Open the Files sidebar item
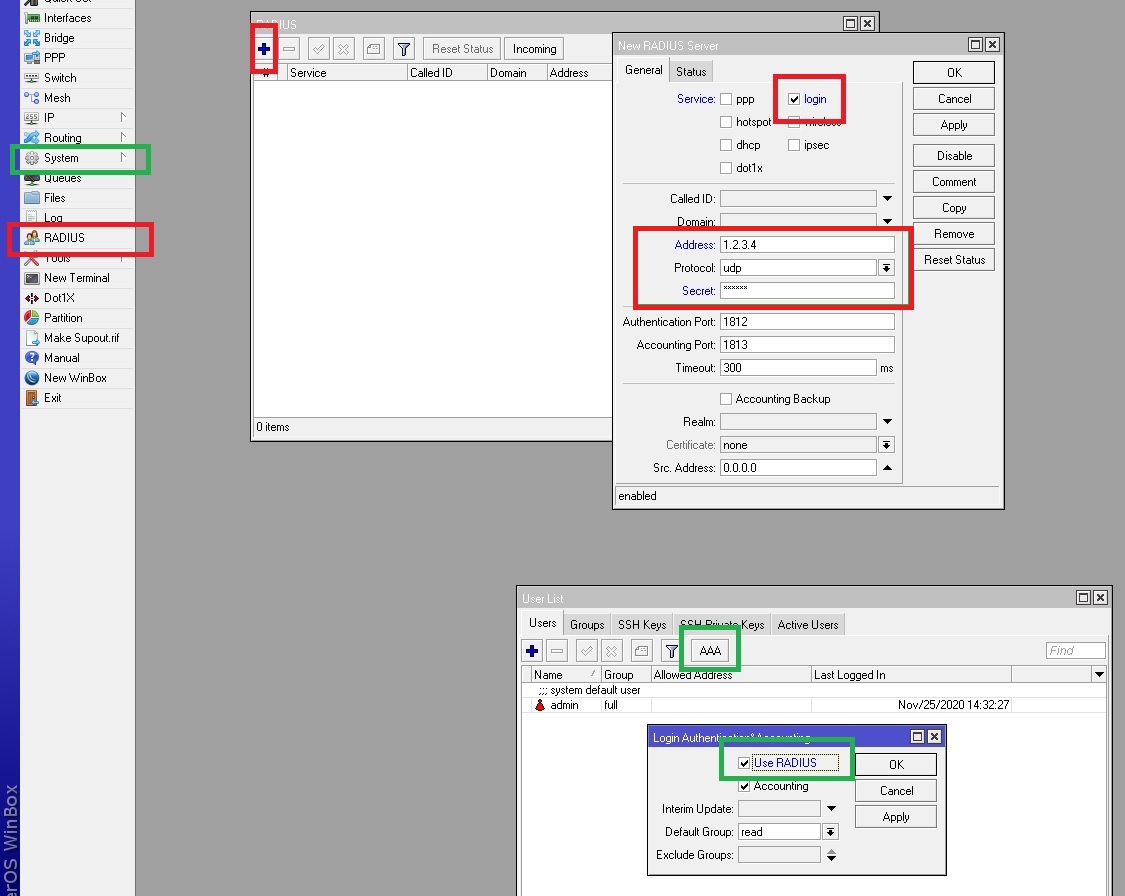 coord(77,198)
